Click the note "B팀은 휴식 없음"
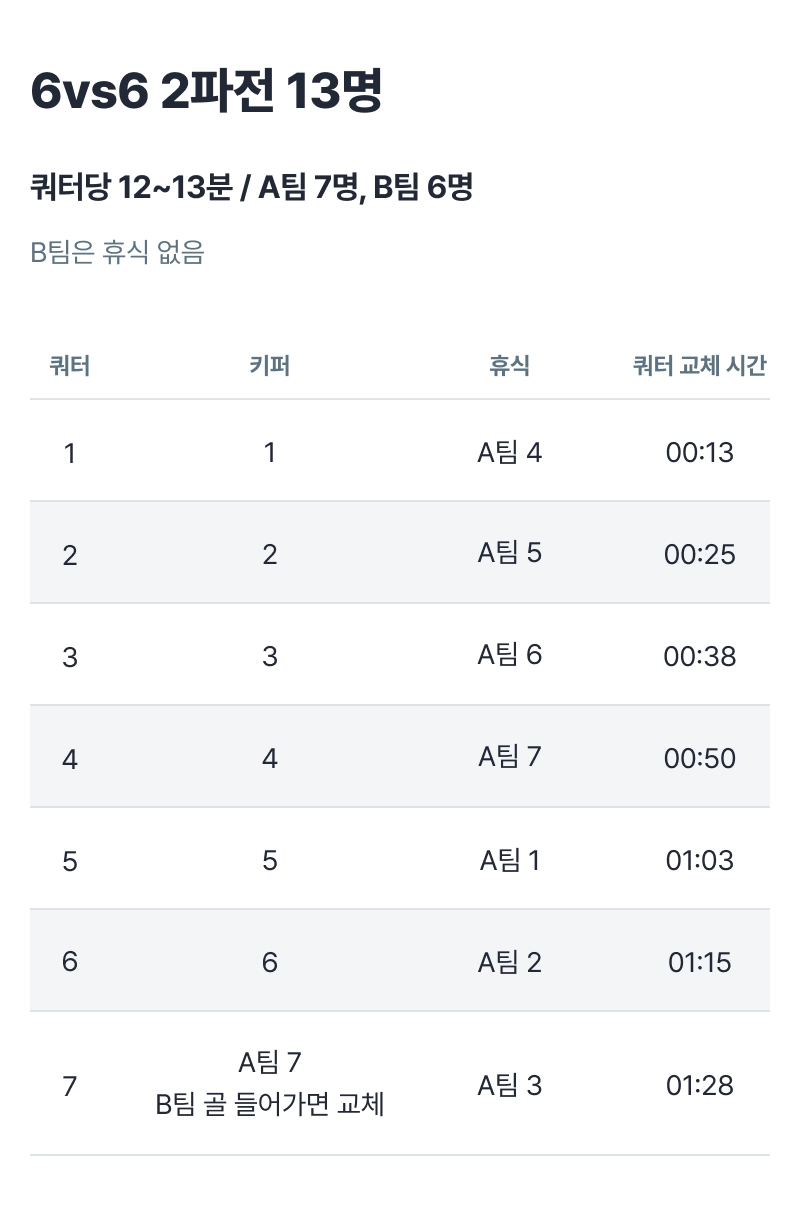Screen dimensions: 800x1216 coord(117,252)
